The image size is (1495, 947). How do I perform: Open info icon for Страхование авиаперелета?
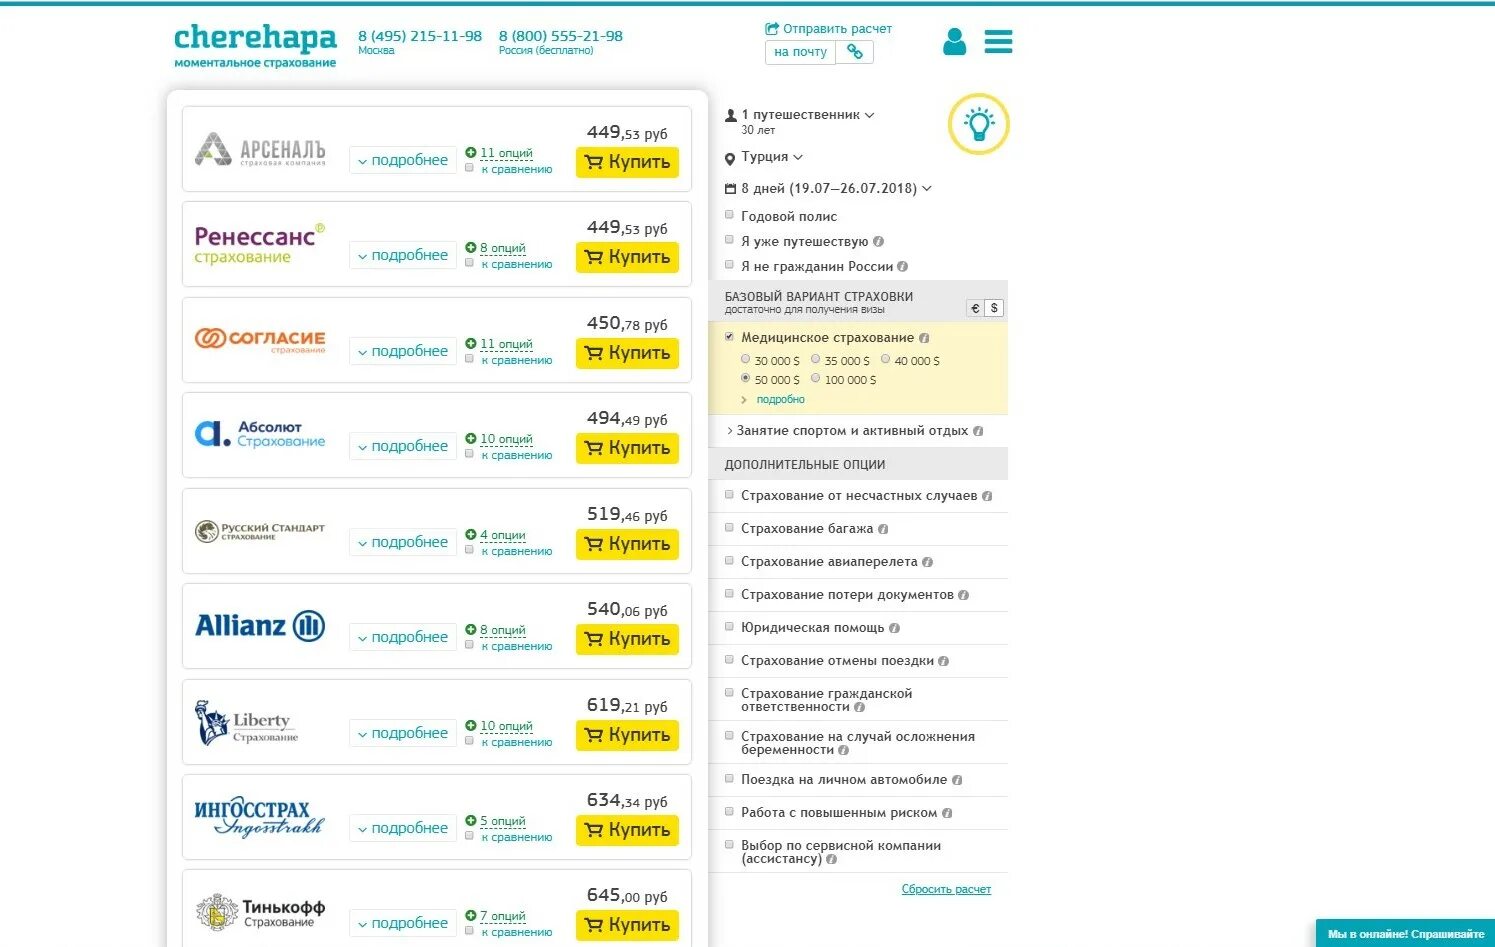coord(927,562)
